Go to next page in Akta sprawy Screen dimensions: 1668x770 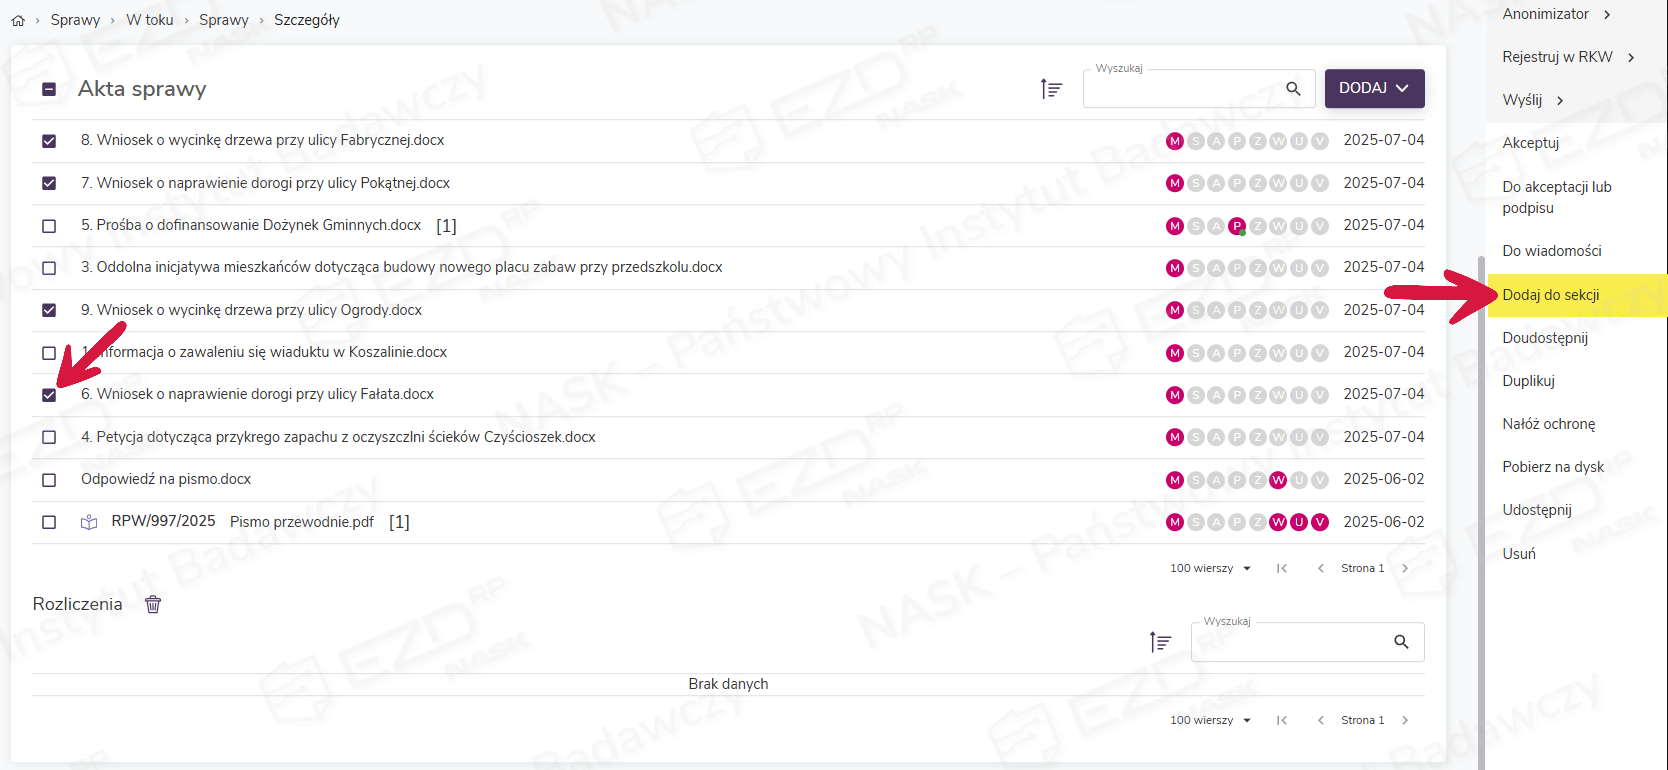(1405, 568)
